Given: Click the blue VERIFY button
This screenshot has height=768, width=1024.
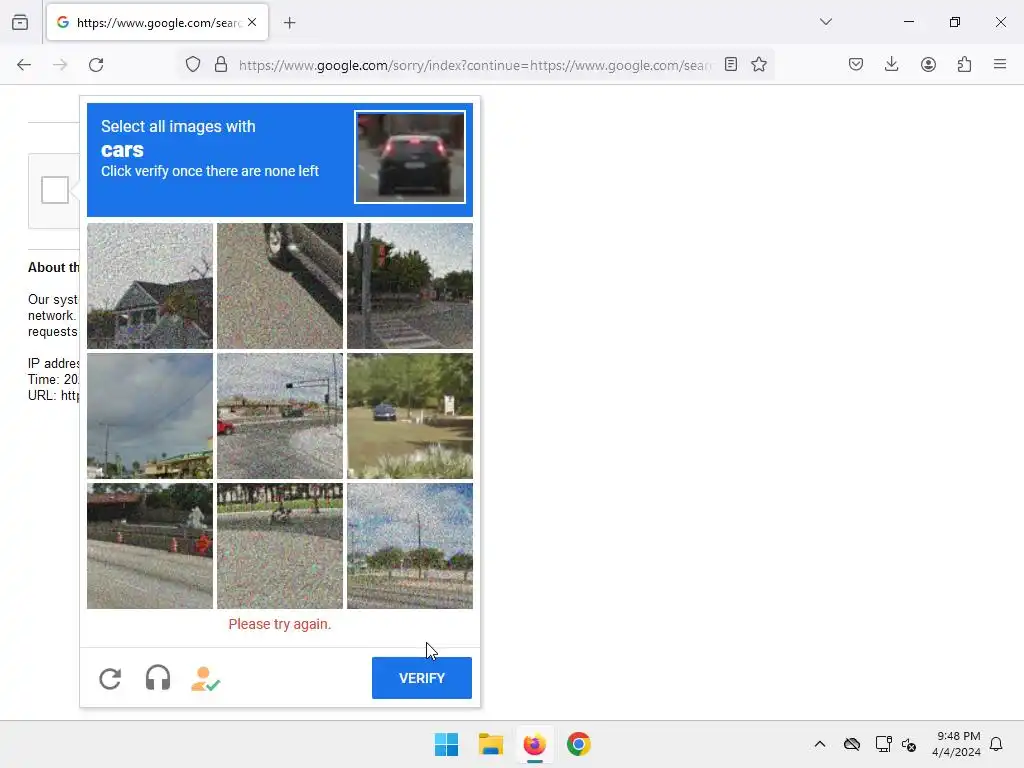Looking at the screenshot, I should click(x=422, y=678).
